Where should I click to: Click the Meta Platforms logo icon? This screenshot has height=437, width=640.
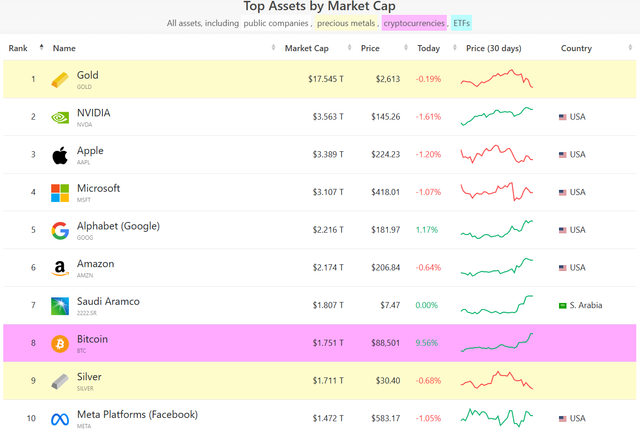click(x=60, y=418)
